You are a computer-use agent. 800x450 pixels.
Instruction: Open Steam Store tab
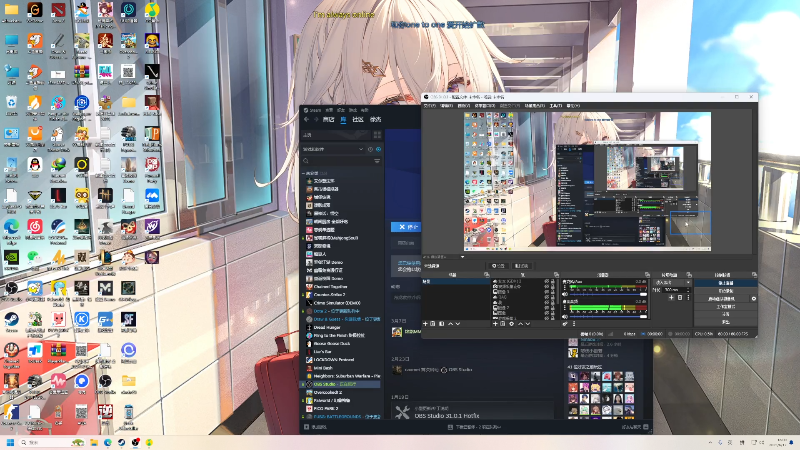(329, 119)
